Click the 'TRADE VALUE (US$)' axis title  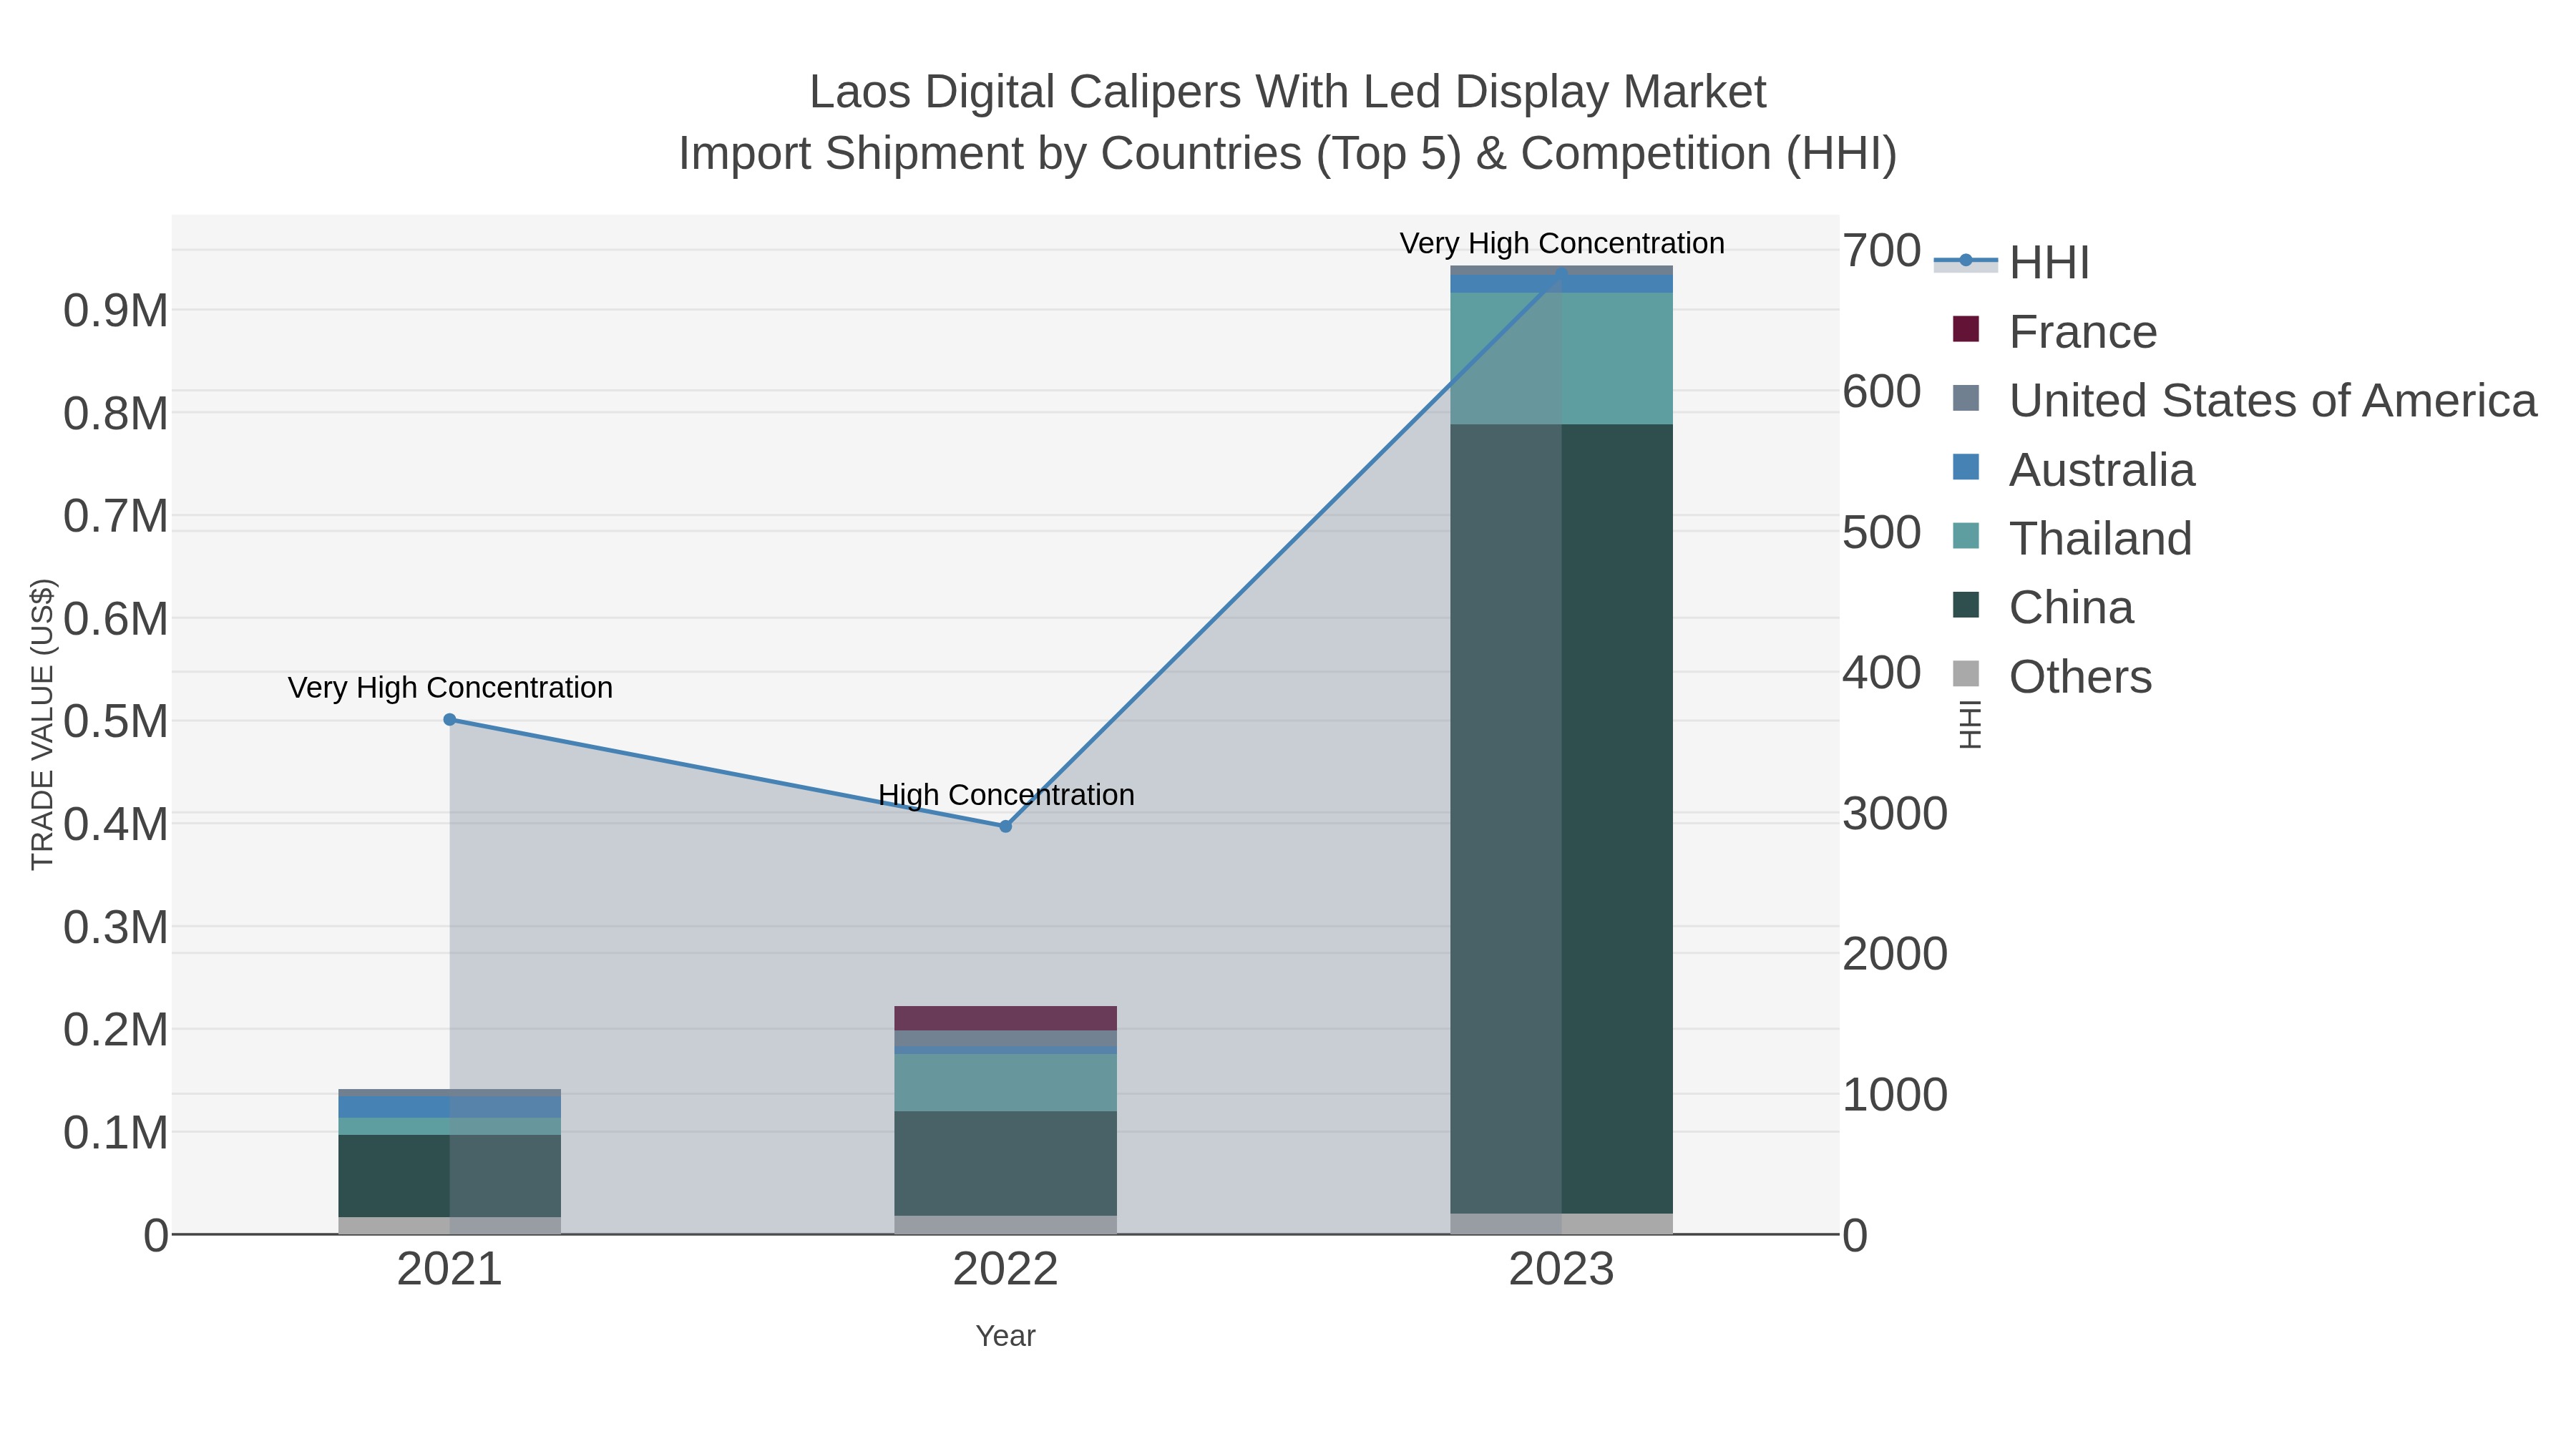(42, 724)
